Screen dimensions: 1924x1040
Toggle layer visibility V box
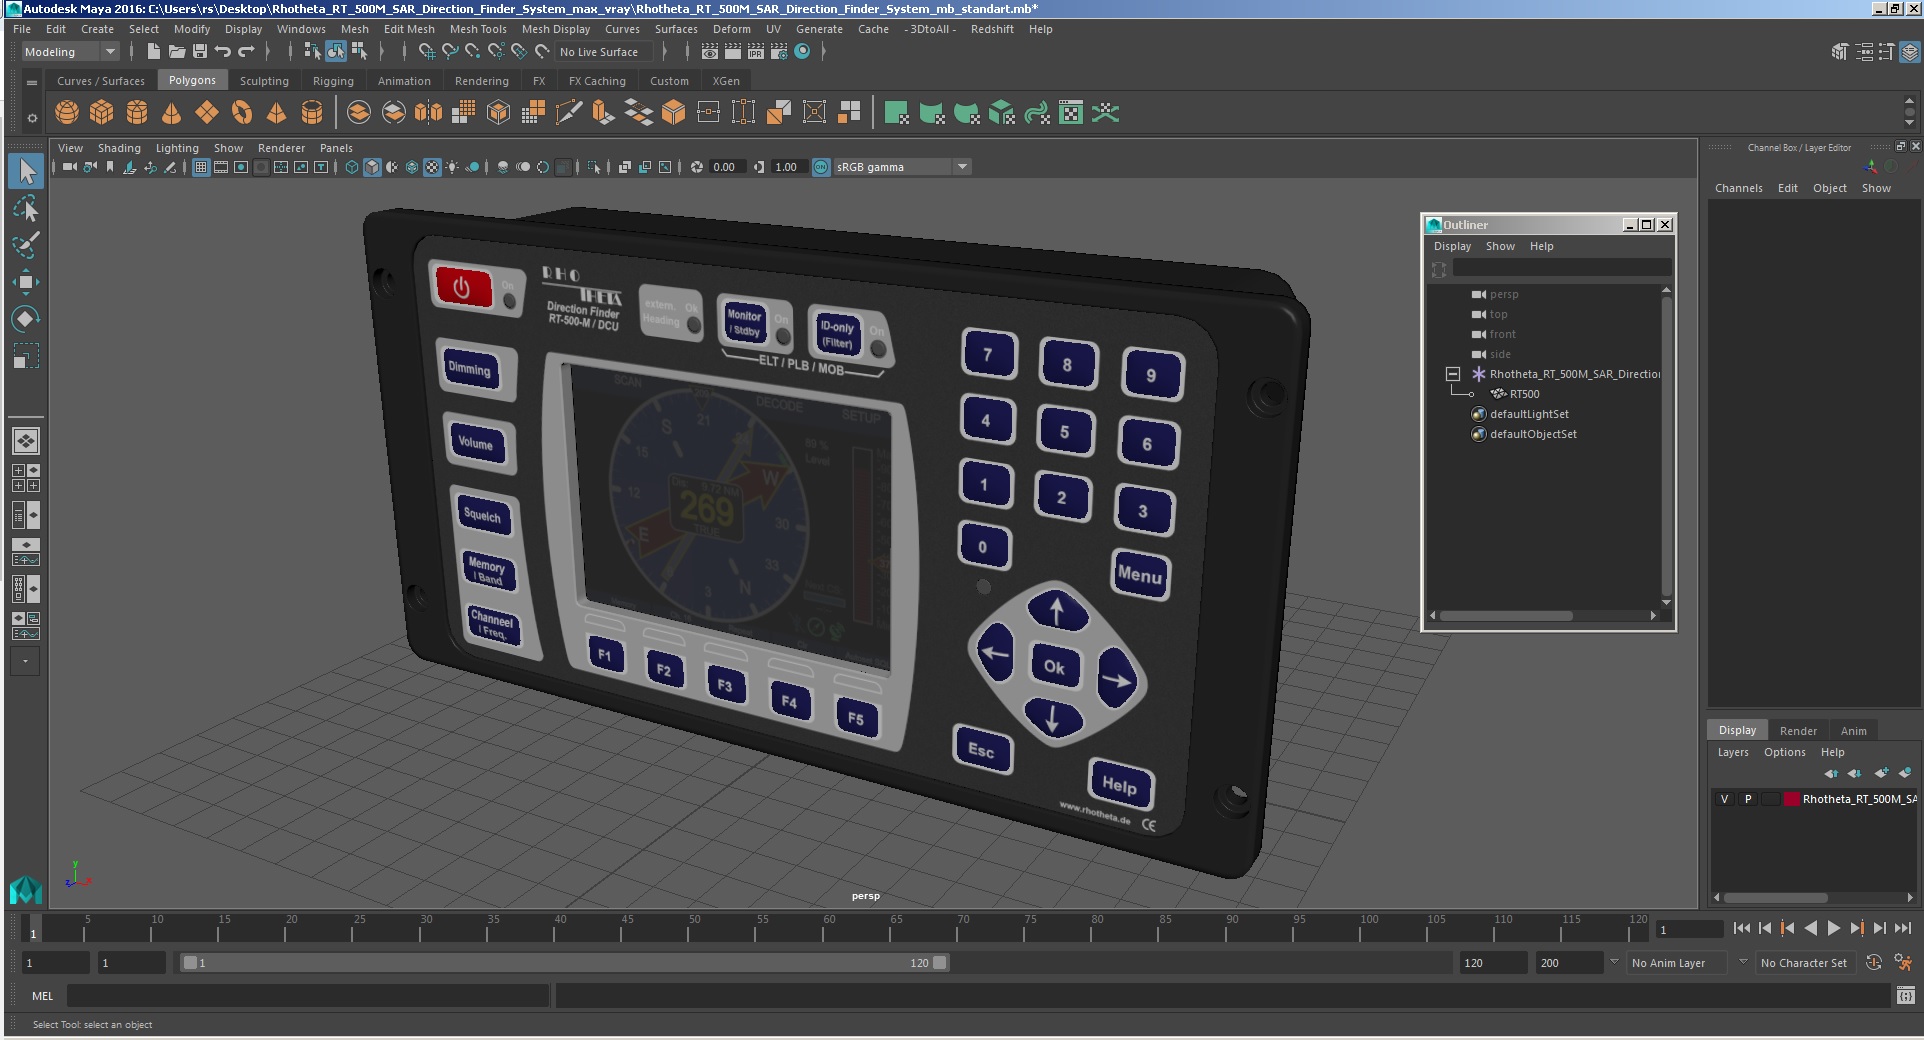(x=1724, y=798)
